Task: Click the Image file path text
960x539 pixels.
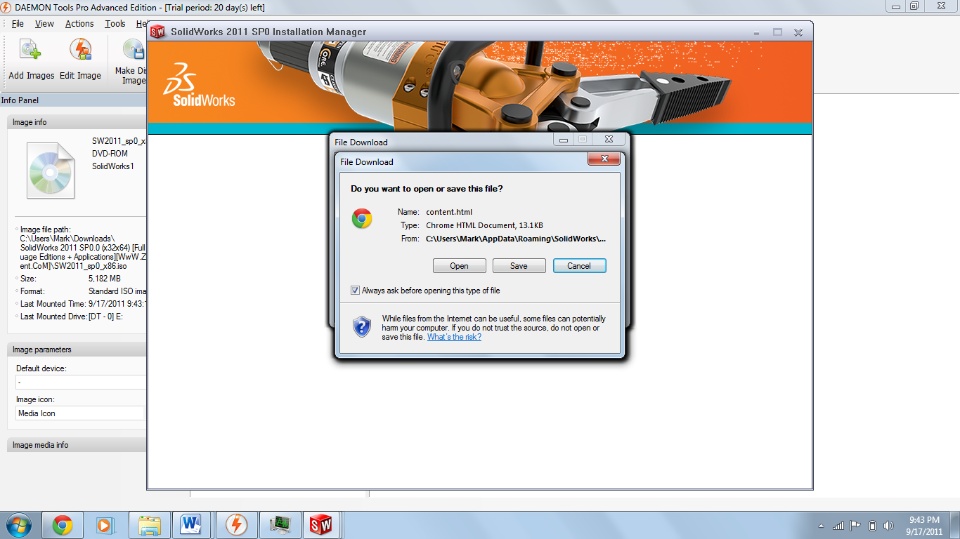Action: click(x=81, y=247)
